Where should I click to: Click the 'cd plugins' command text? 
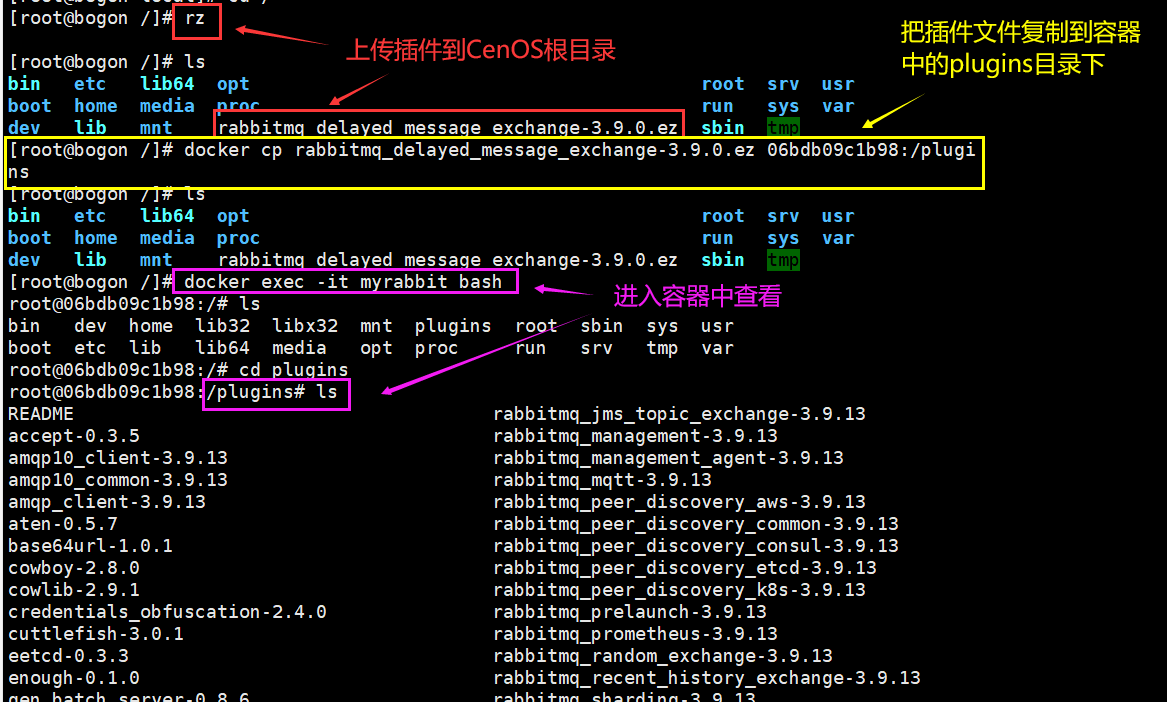[x=293, y=370]
